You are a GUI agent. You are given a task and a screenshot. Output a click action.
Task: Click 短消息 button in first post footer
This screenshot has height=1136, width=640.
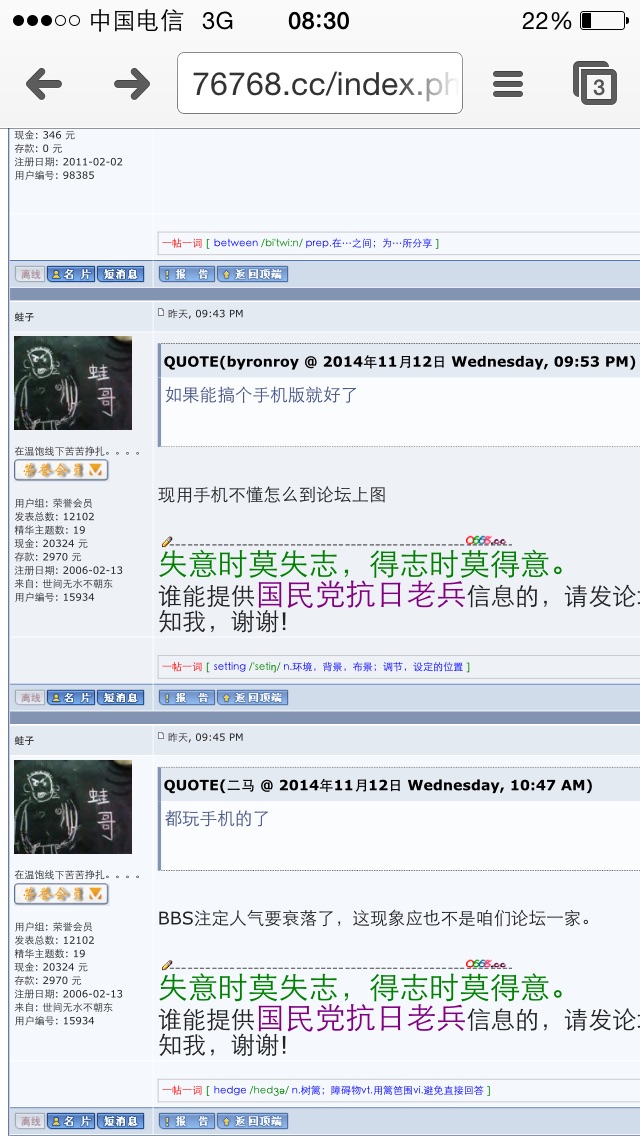point(120,275)
